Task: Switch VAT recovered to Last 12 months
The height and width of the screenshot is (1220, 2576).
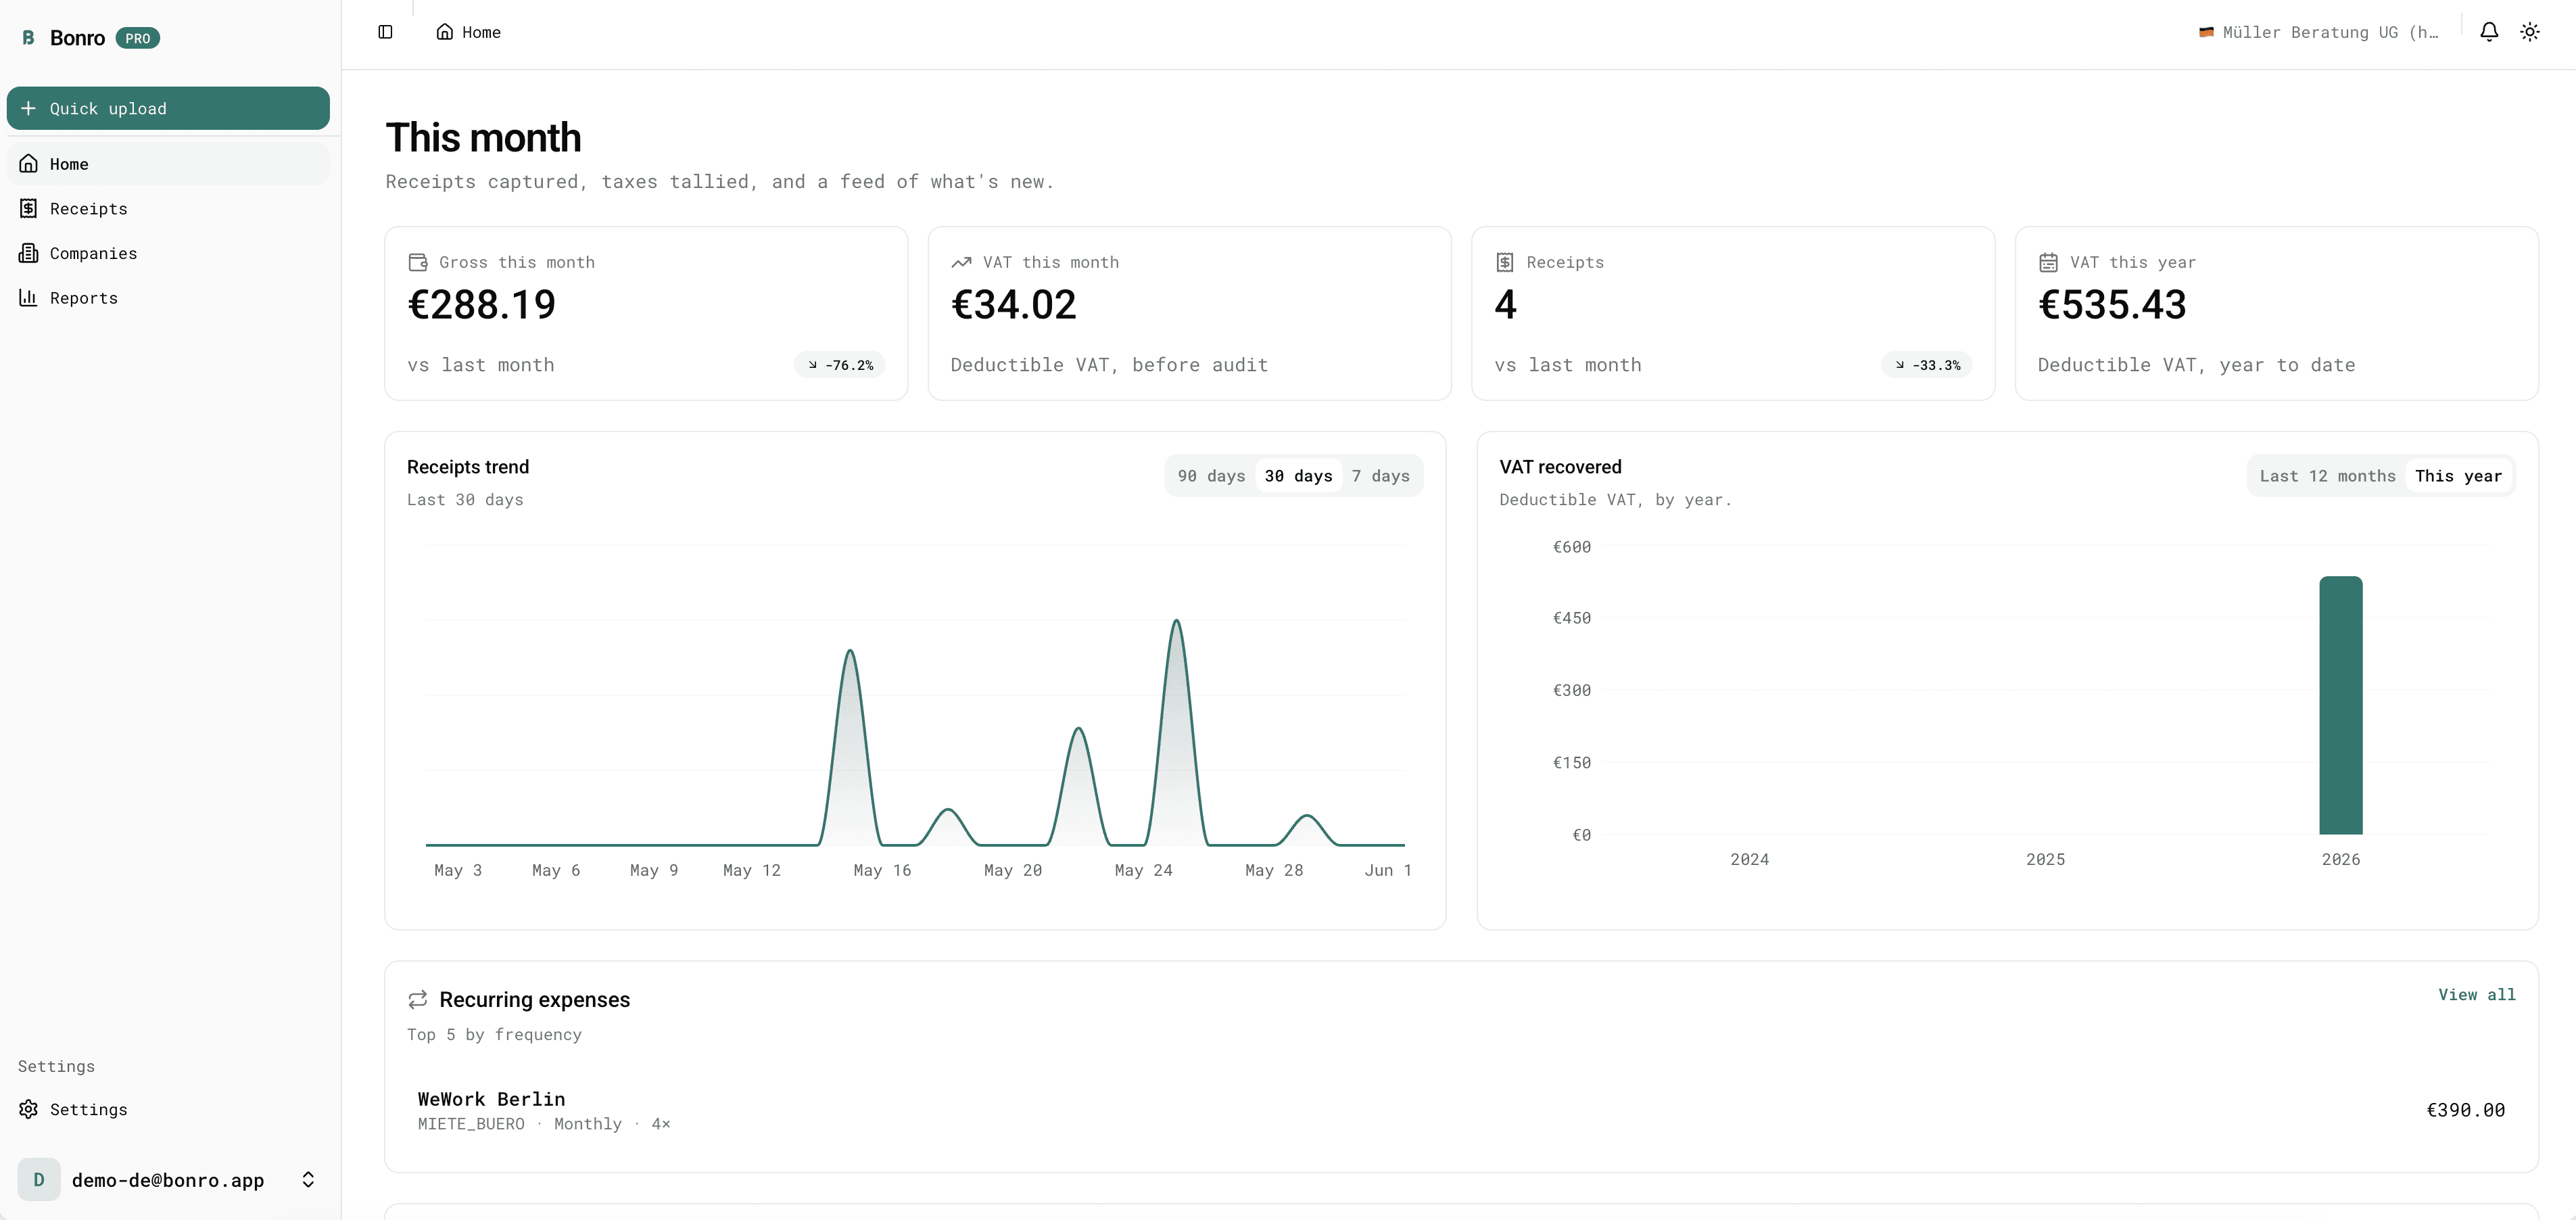Action: 2327,476
